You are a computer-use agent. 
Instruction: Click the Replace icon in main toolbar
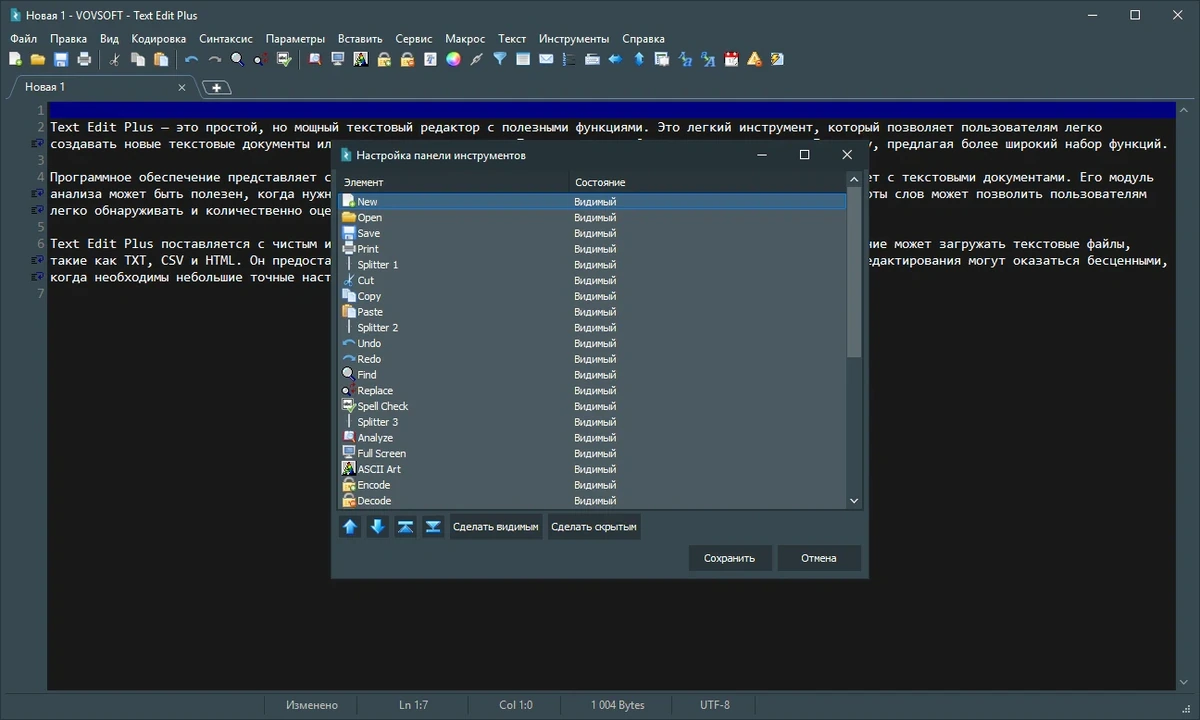(x=260, y=59)
